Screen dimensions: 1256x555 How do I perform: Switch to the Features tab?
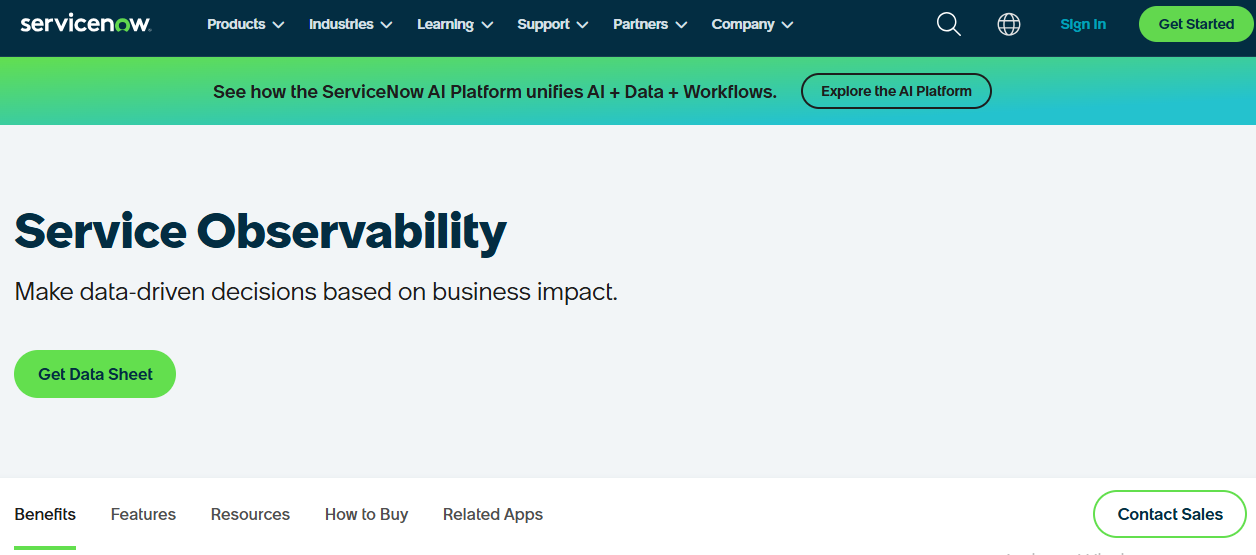tap(143, 514)
